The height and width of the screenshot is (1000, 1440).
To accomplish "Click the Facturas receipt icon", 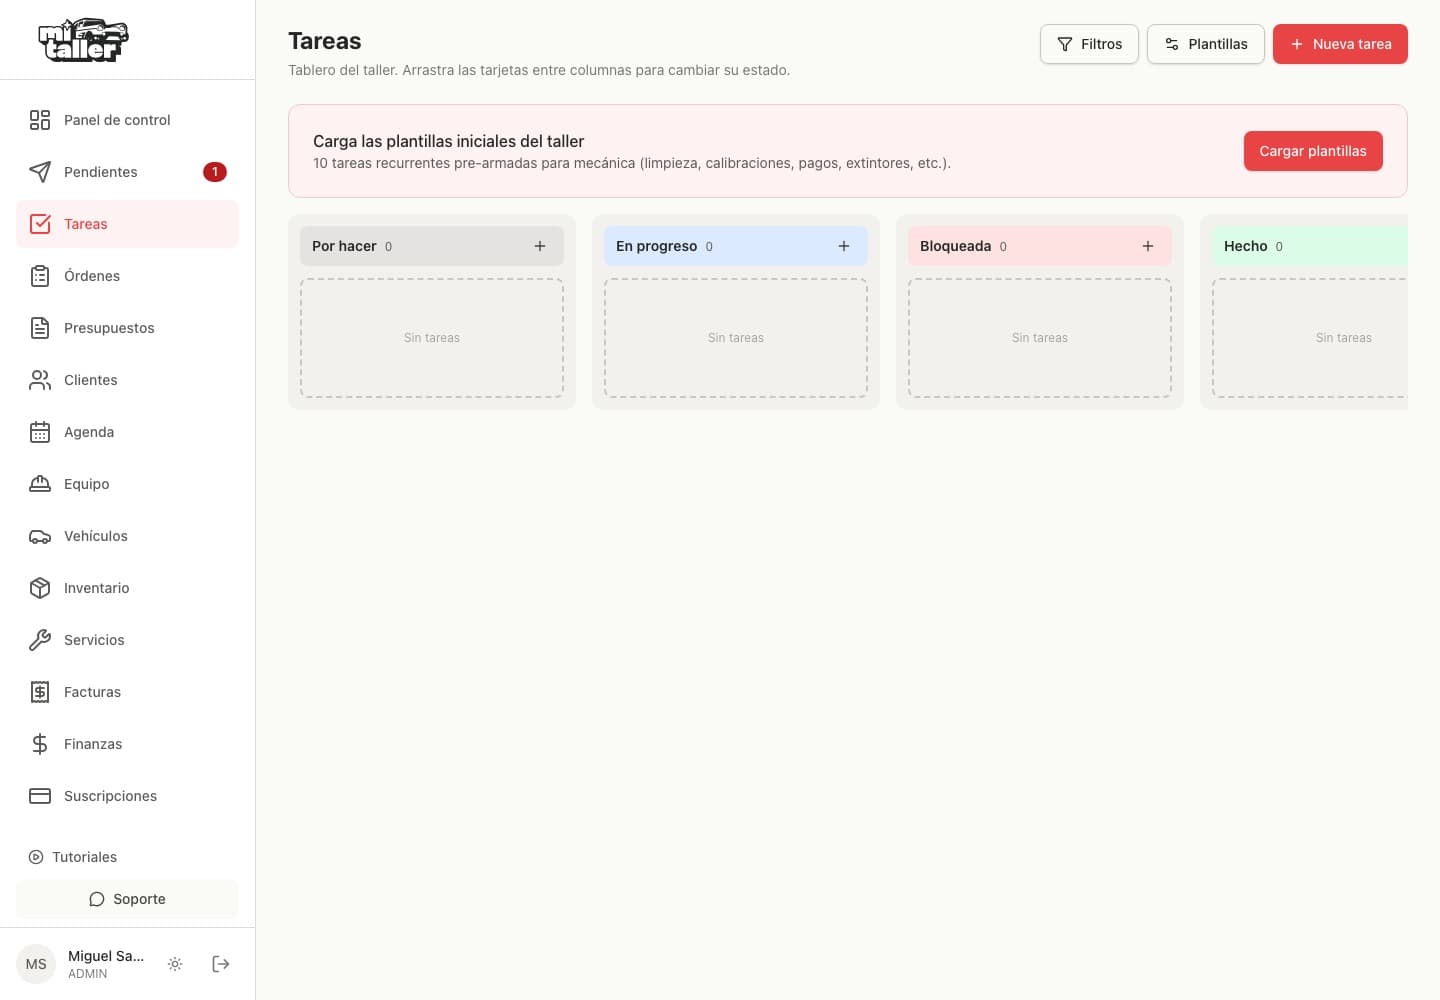I will click(40, 692).
